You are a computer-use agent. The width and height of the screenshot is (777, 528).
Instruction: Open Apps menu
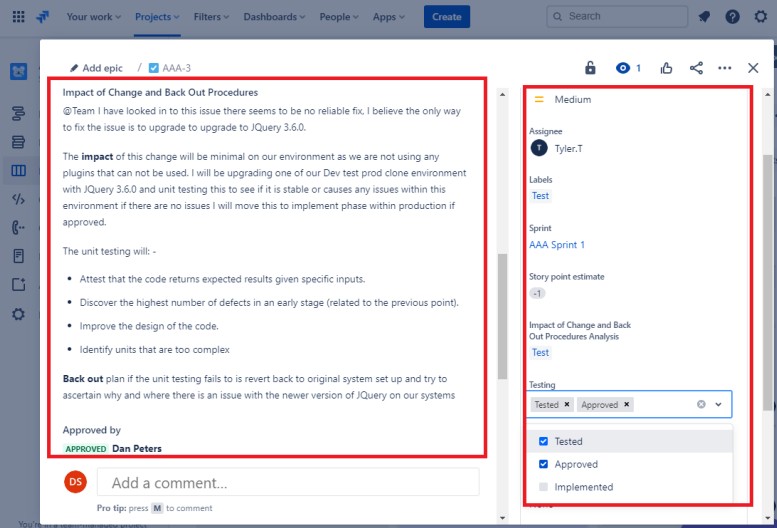(388, 16)
